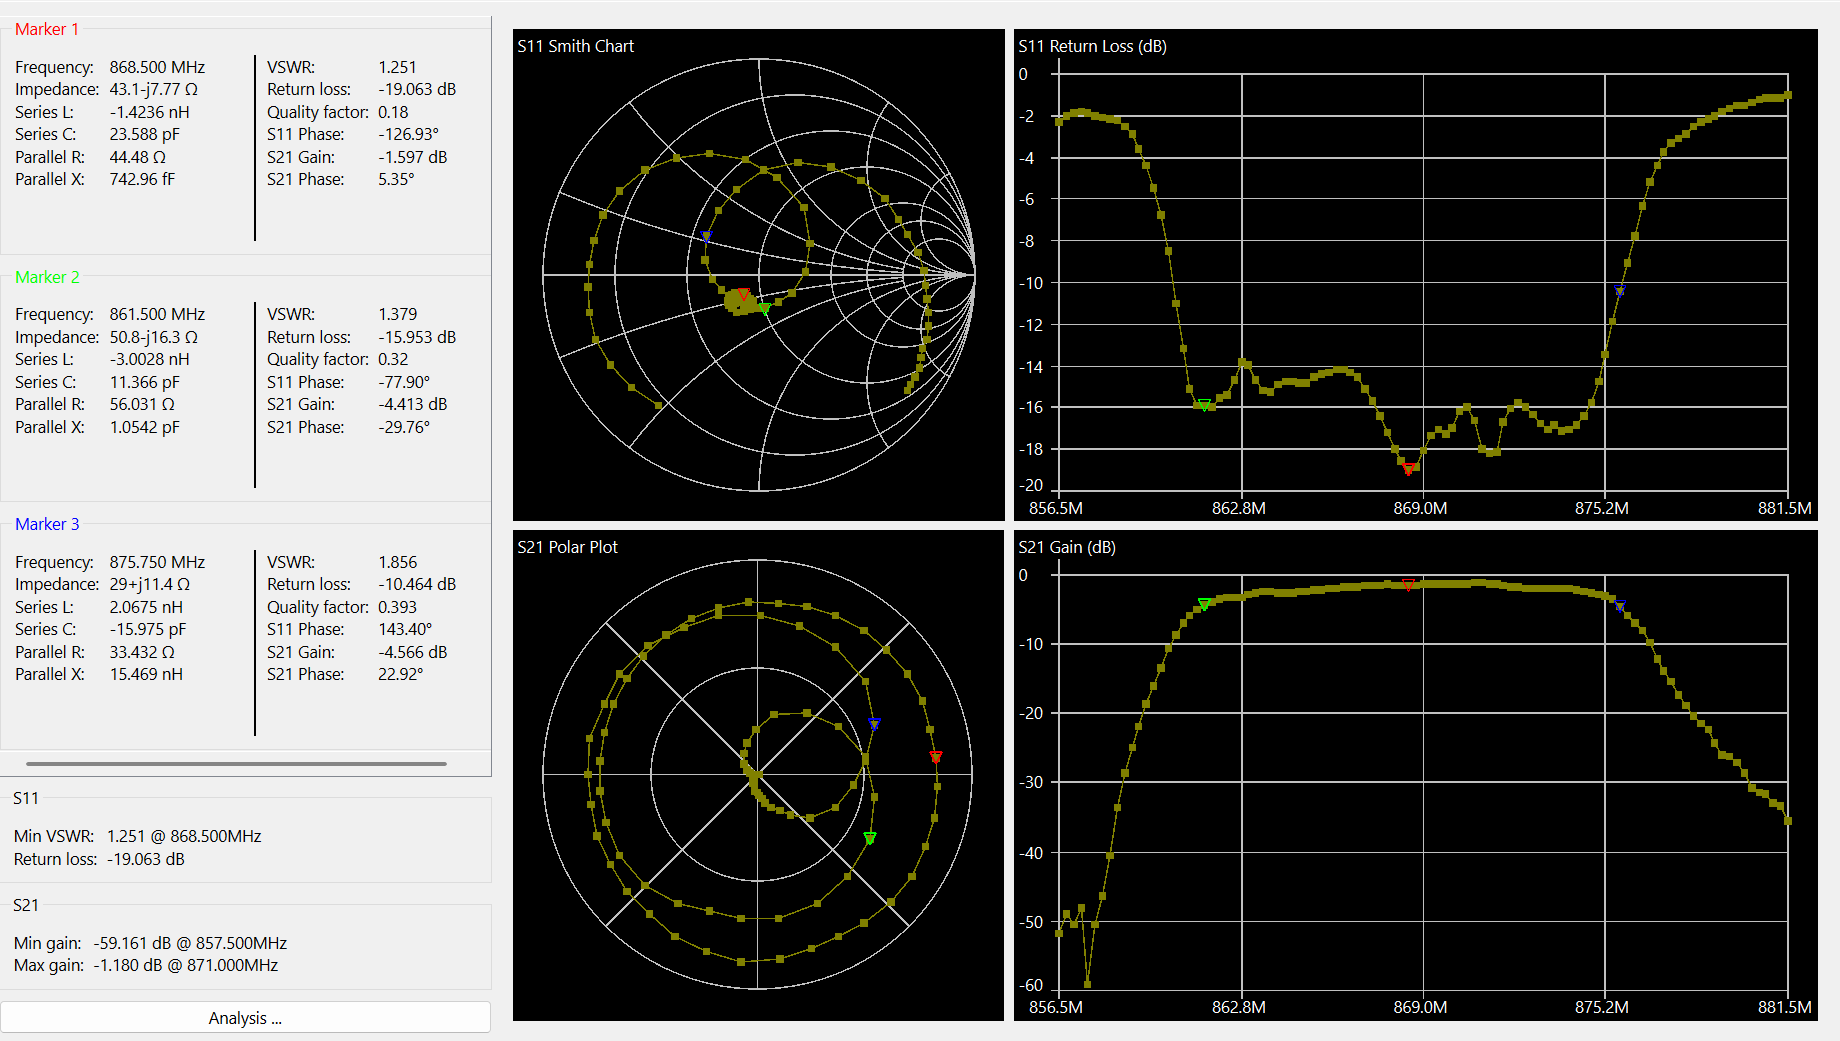The height and width of the screenshot is (1041, 1840).
Task: Click the VSWR value 1.856
Action: [397, 562]
